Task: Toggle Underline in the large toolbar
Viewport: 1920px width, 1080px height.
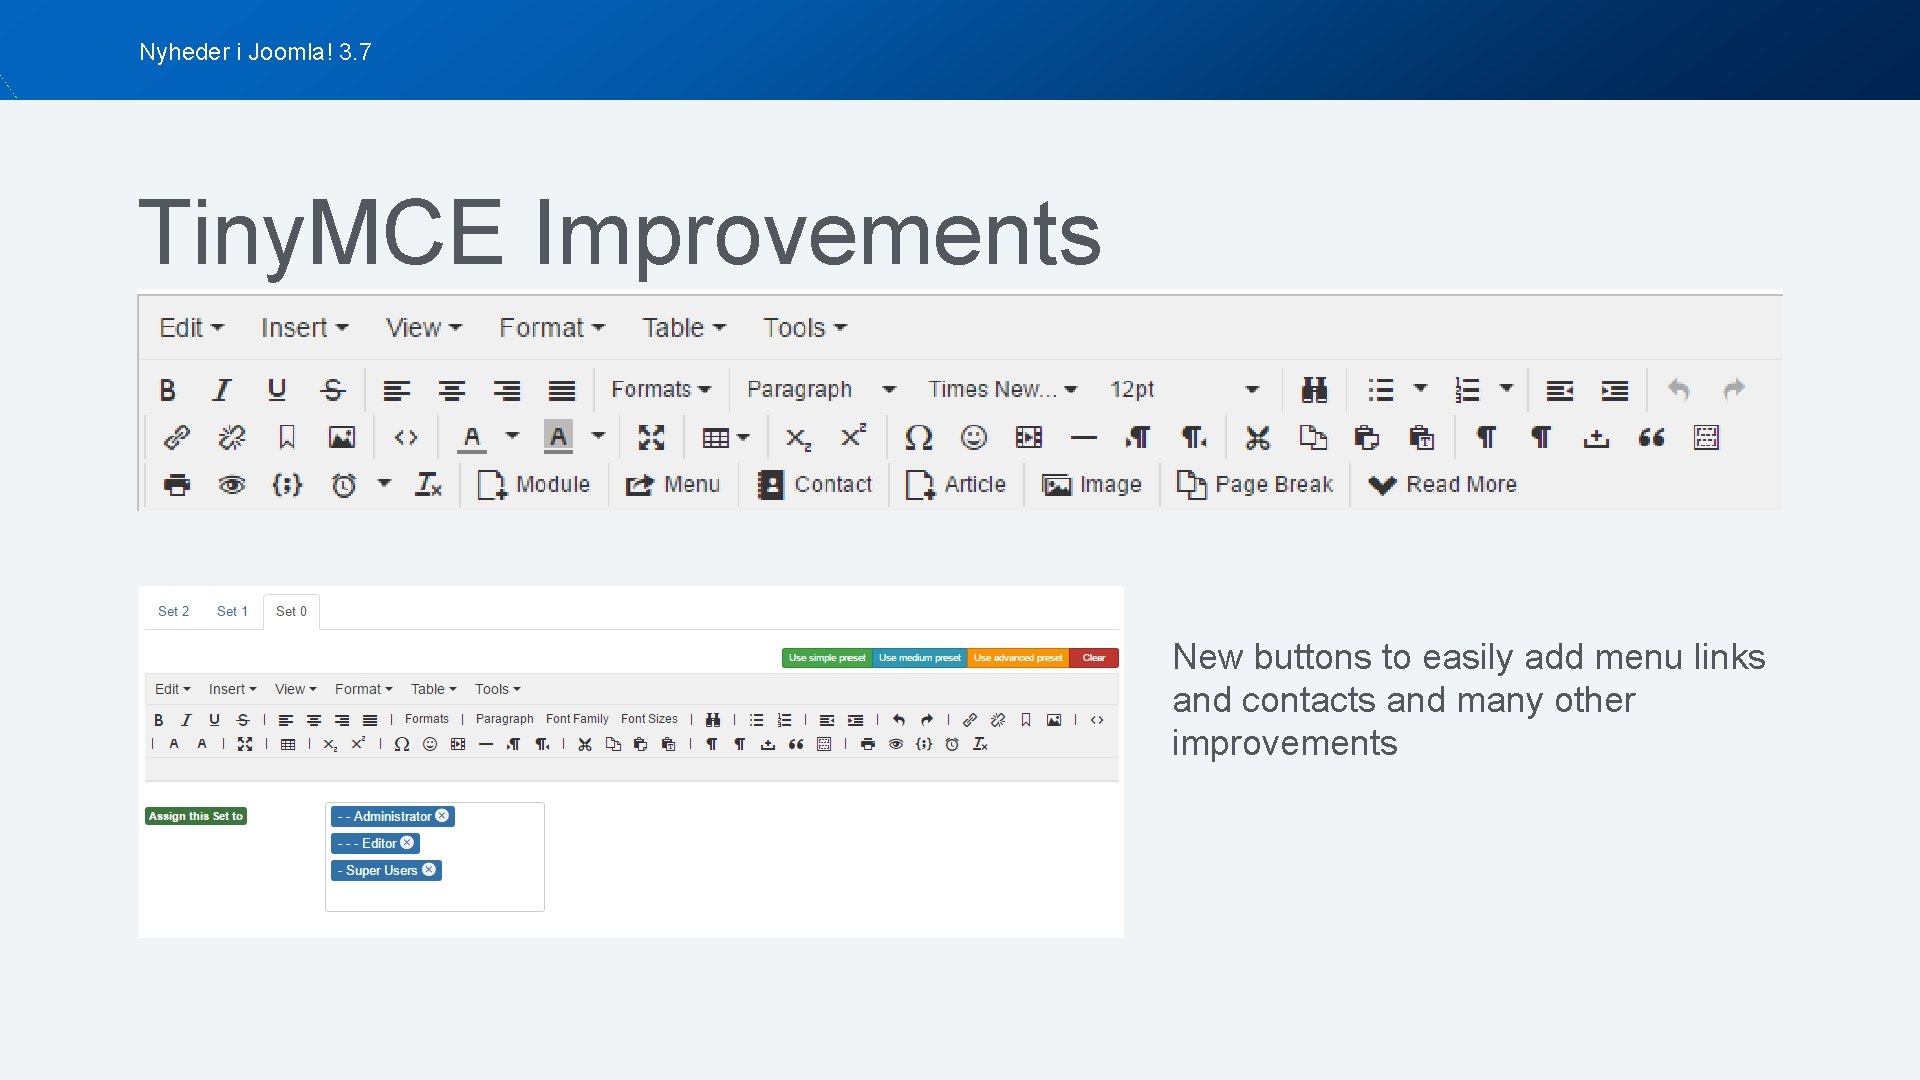Action: pos(277,390)
